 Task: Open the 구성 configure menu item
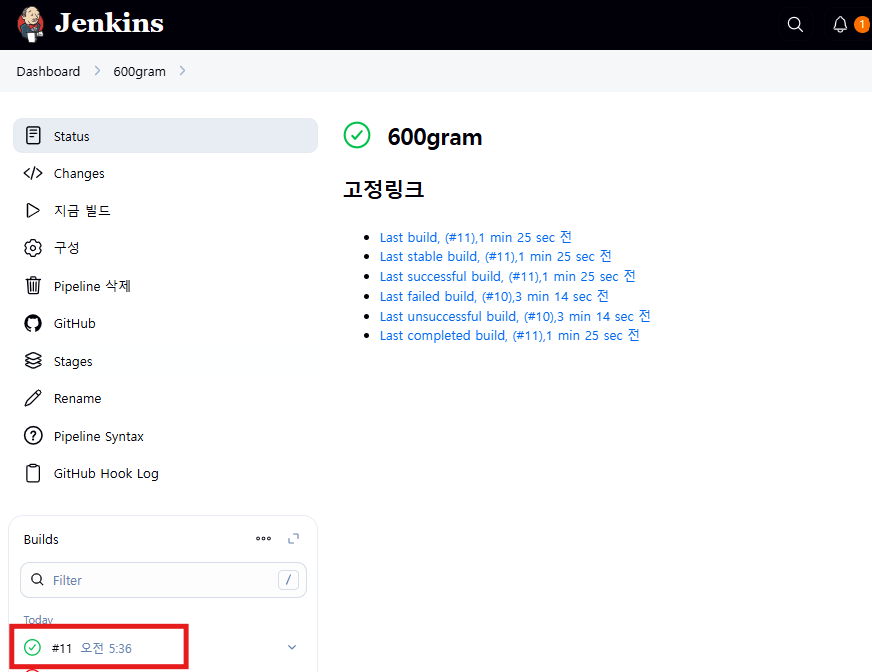point(165,248)
